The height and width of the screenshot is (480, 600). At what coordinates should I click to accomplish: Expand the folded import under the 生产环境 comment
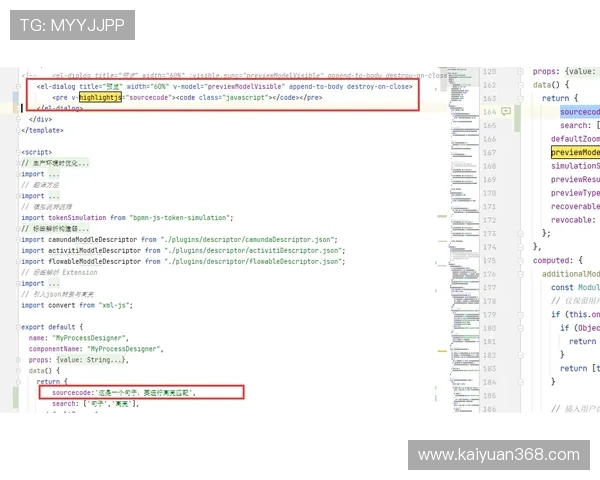point(52,173)
